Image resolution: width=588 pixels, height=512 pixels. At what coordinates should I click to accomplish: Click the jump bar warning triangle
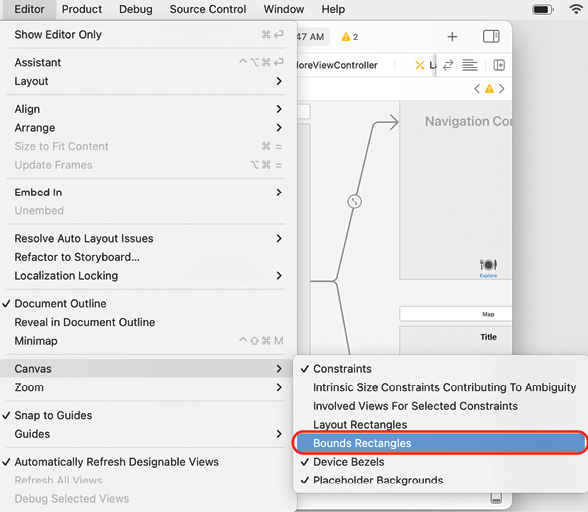[x=489, y=89]
